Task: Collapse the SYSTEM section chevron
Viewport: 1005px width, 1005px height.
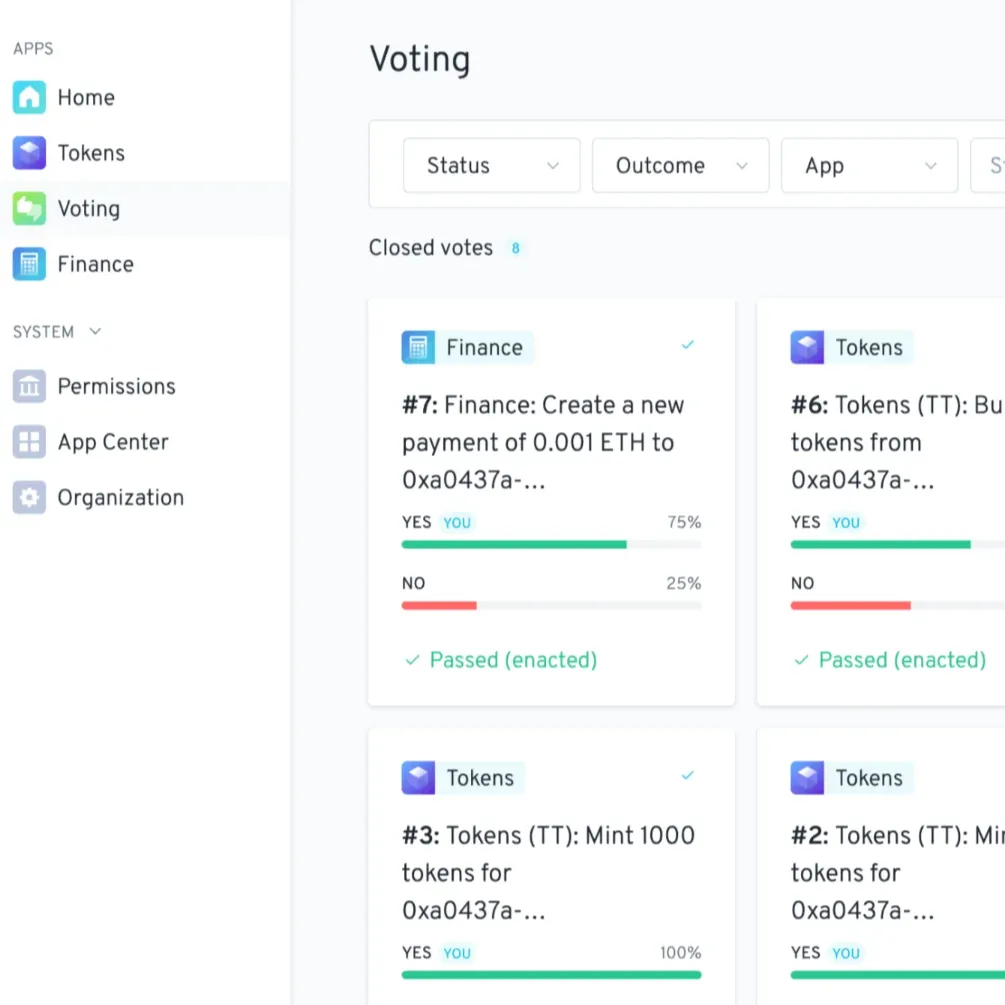Action: point(95,332)
